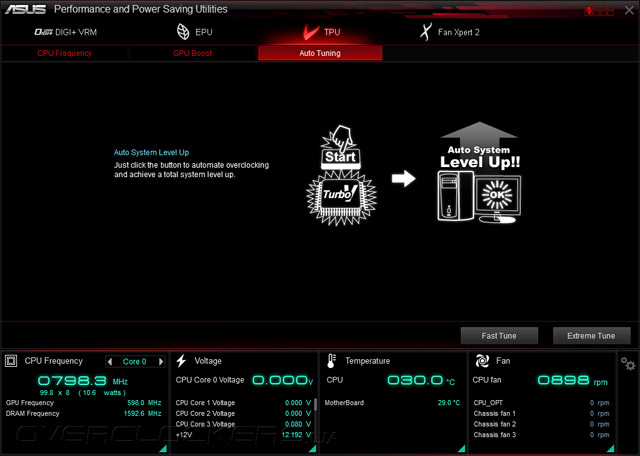Select the previous CPU core arrow
Viewport: 640px width, 456px height.
110,361
